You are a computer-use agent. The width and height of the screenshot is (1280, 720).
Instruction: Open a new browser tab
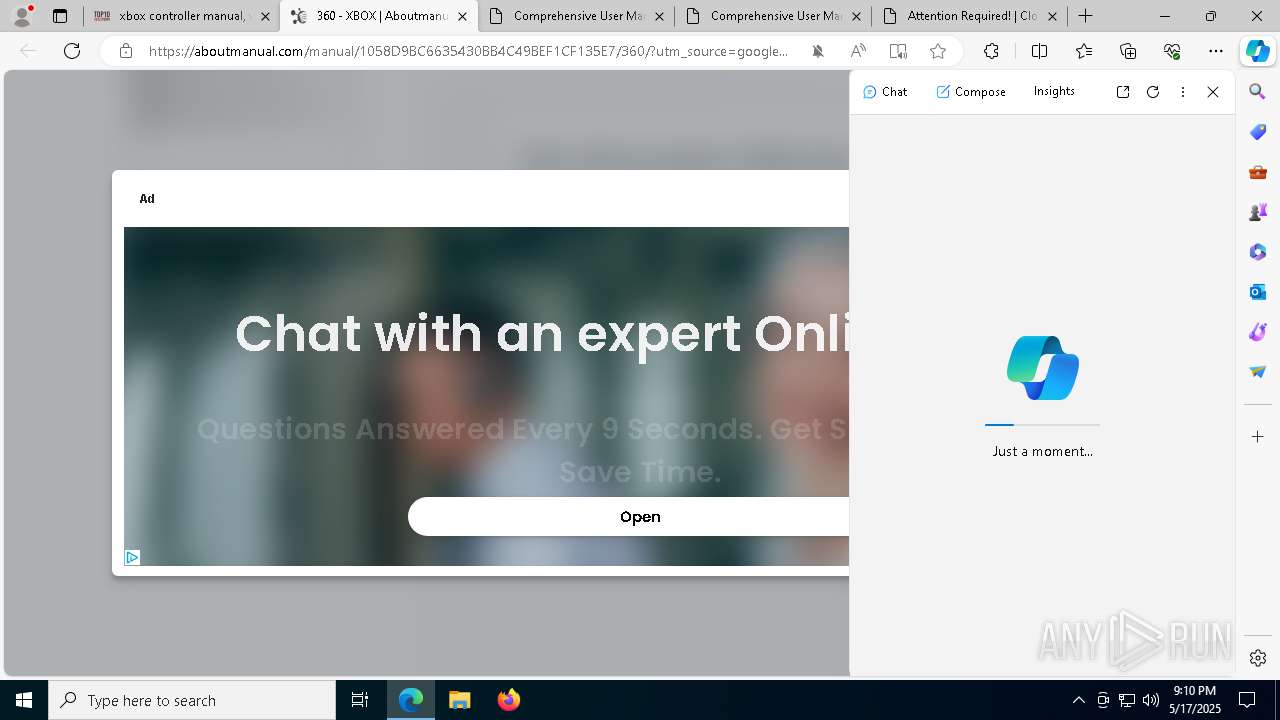(1086, 16)
